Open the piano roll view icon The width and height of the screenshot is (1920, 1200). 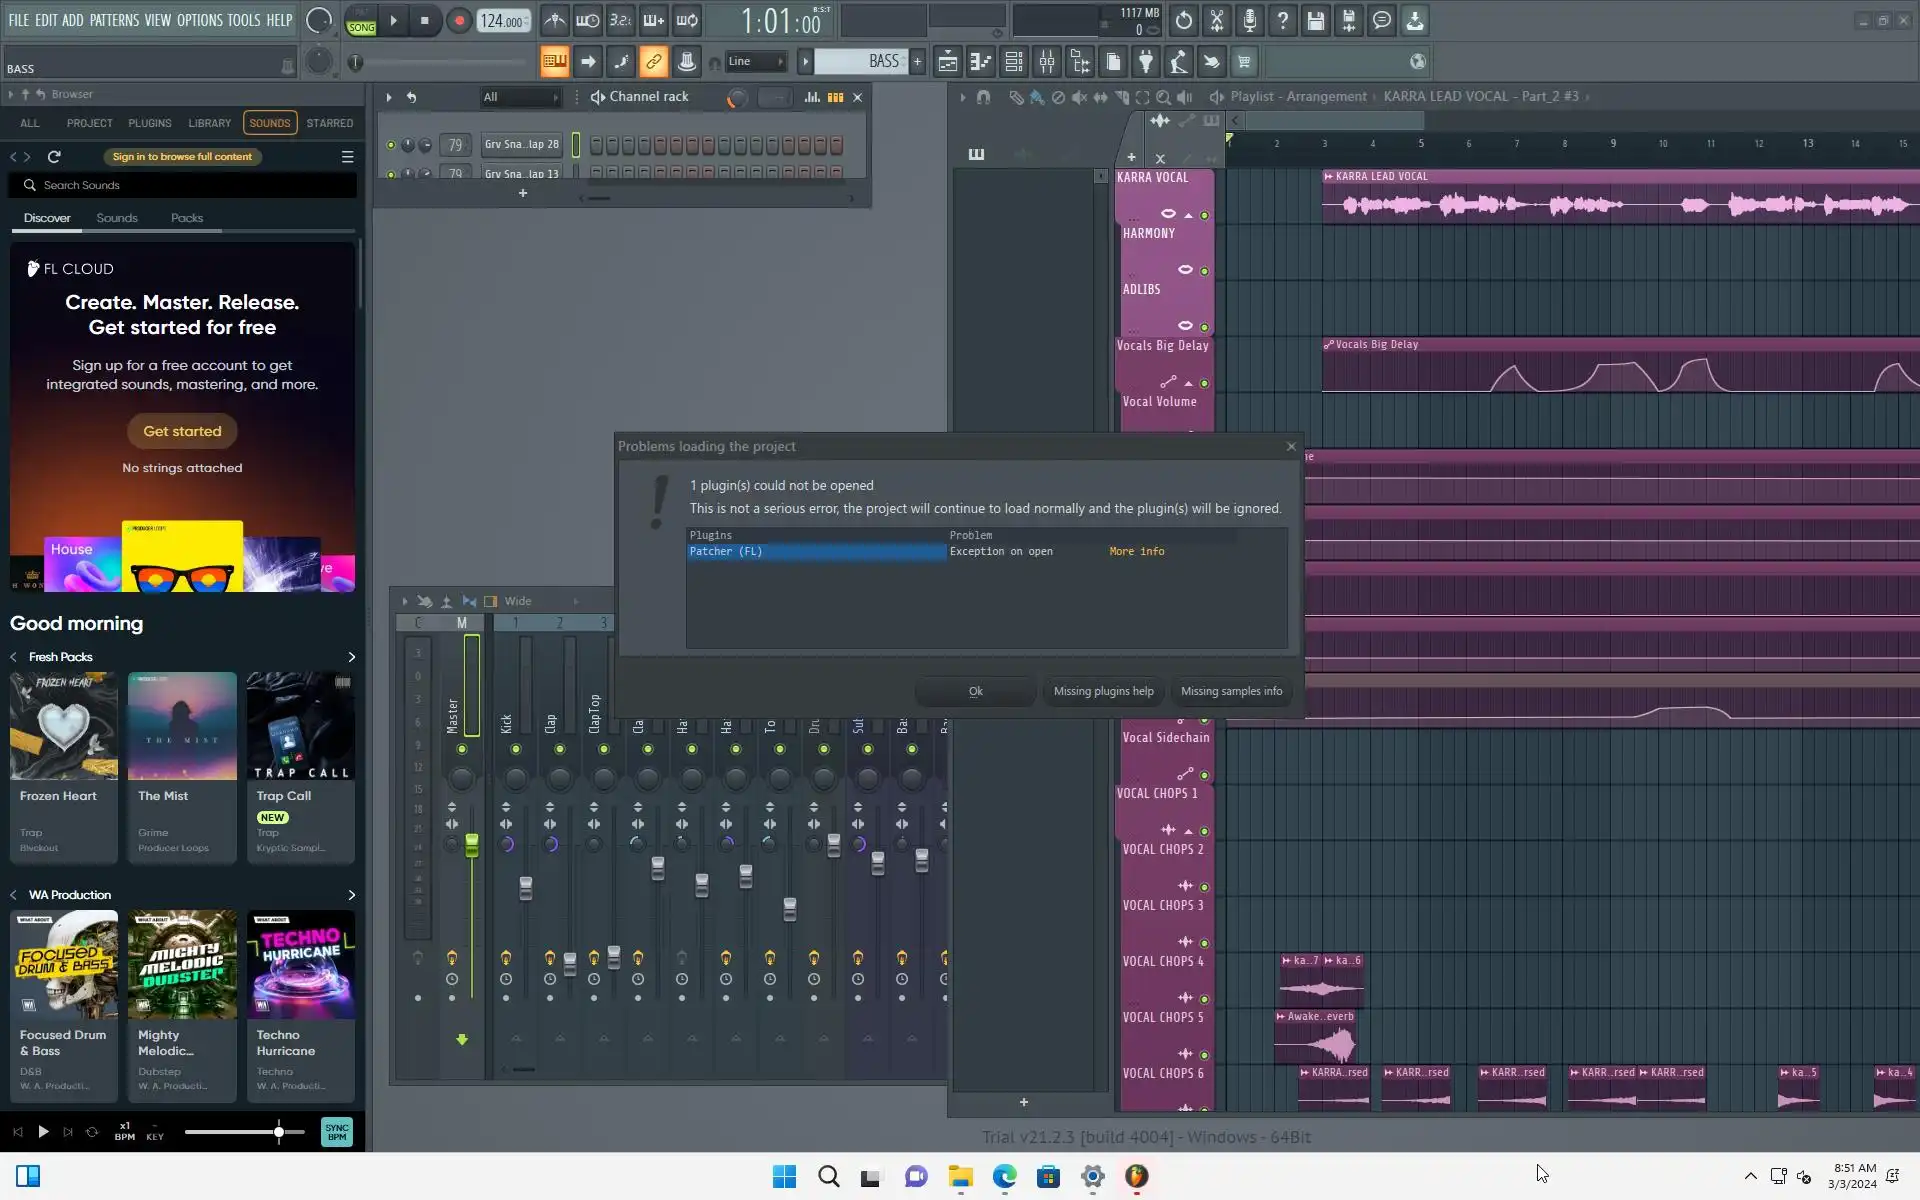coord(981,62)
